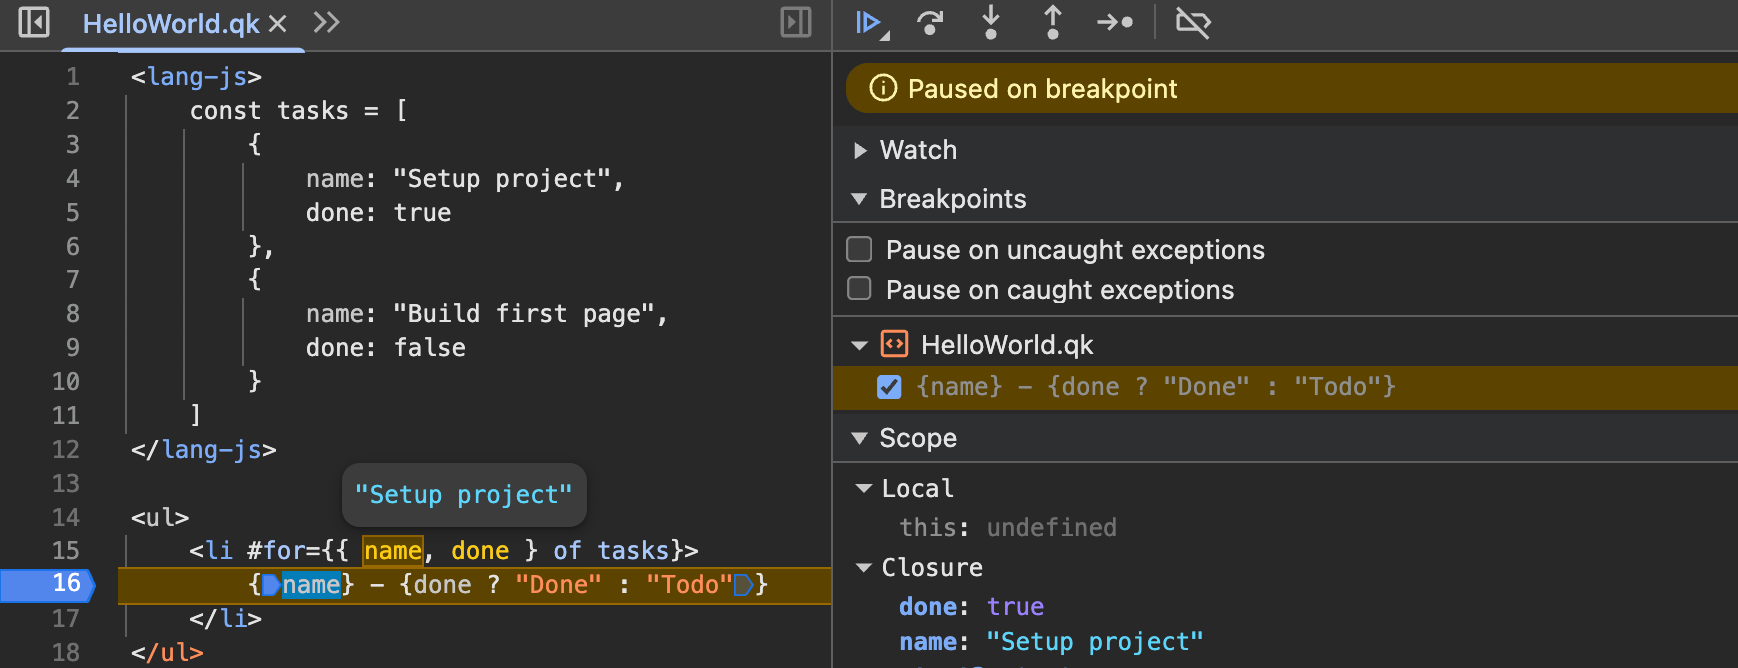Viewport: 1738px width, 668px height.
Task: Click the 'this: undefined' scope entry
Action: 1007,527
